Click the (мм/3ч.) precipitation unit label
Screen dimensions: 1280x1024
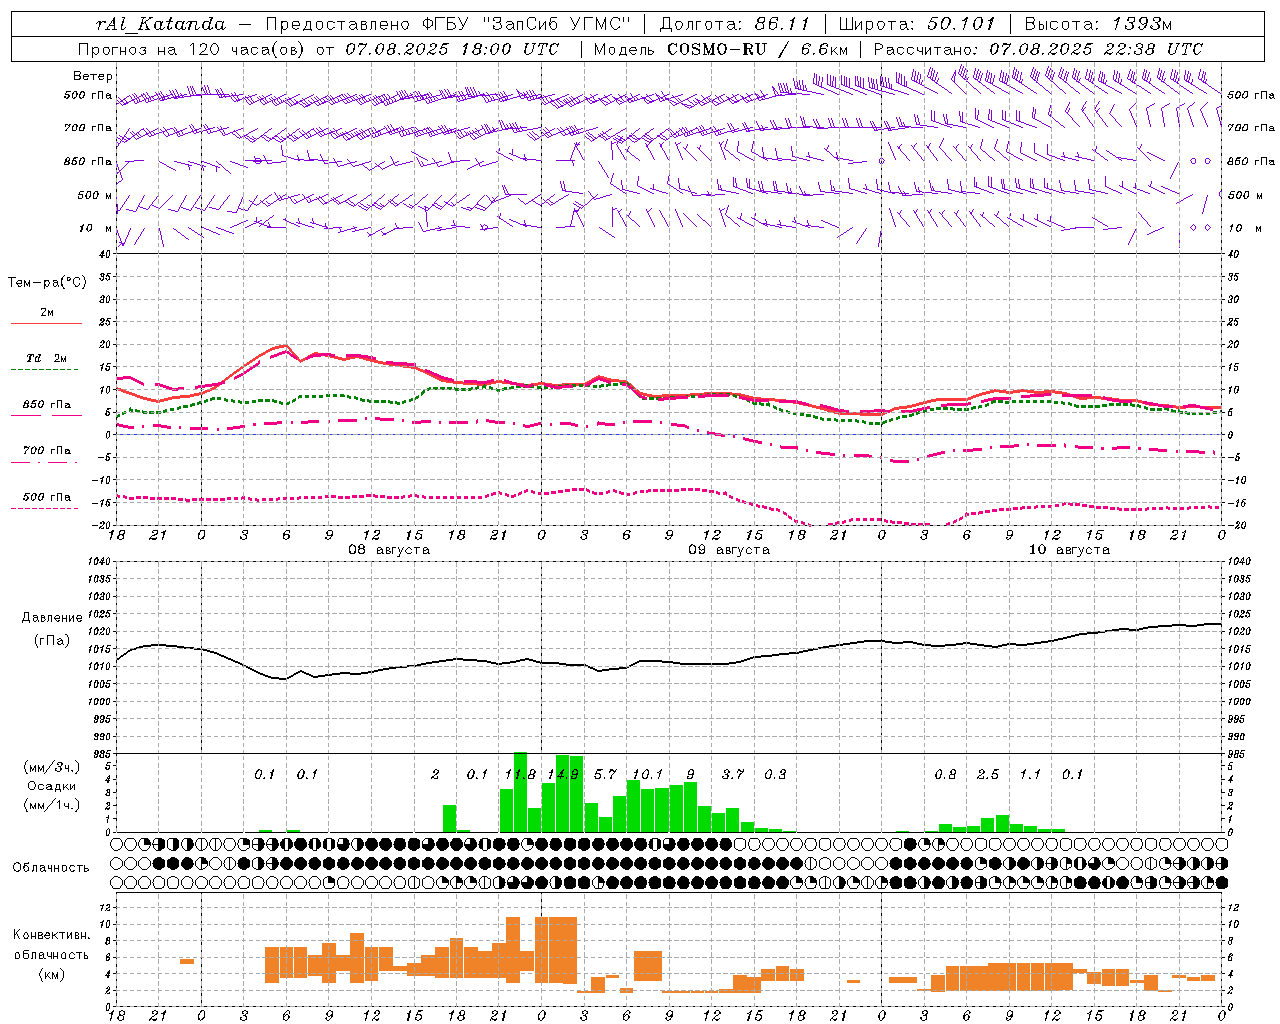coord(52,767)
